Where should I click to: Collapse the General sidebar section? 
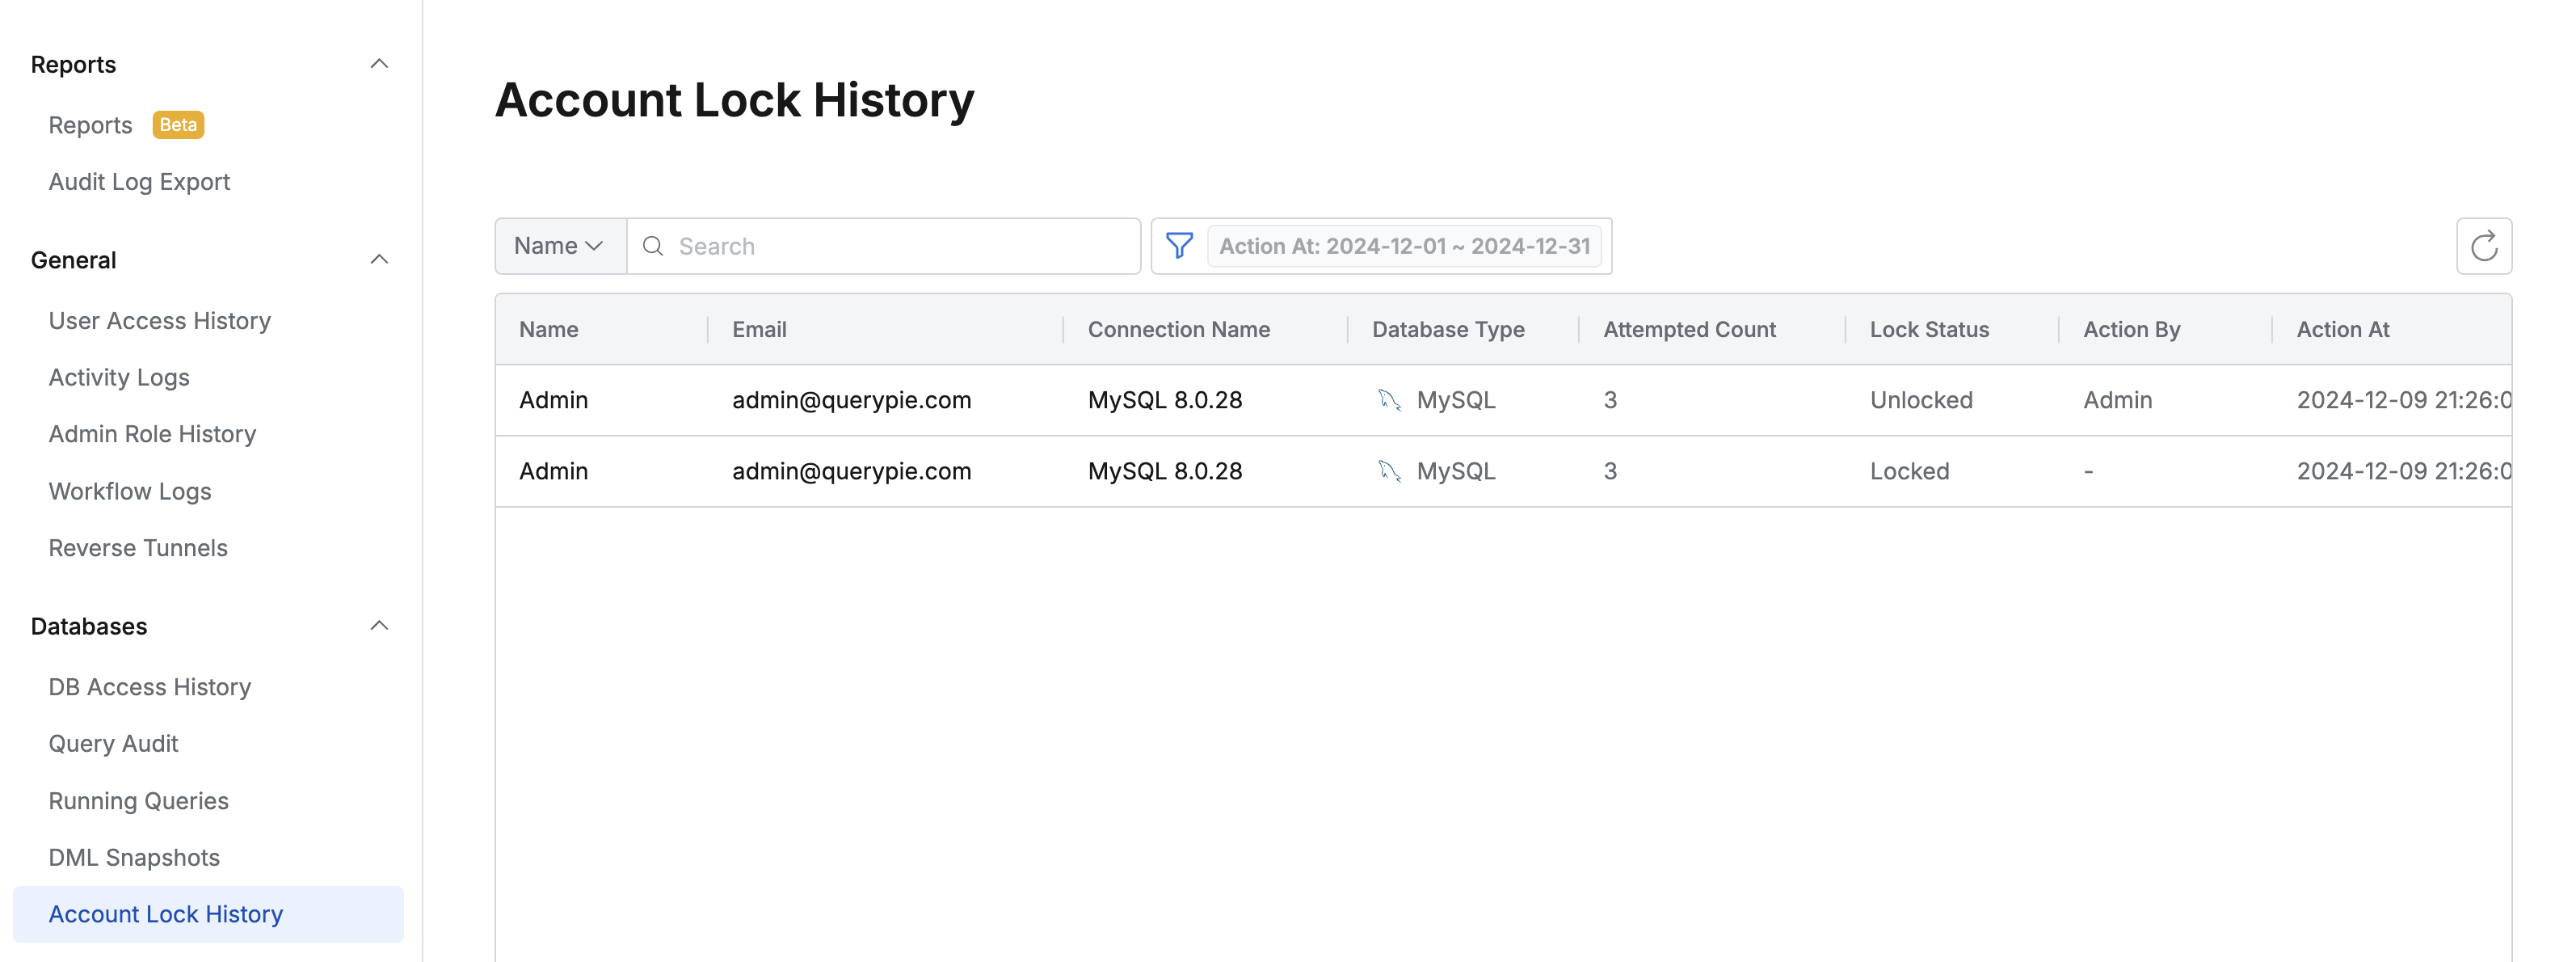tap(379, 260)
